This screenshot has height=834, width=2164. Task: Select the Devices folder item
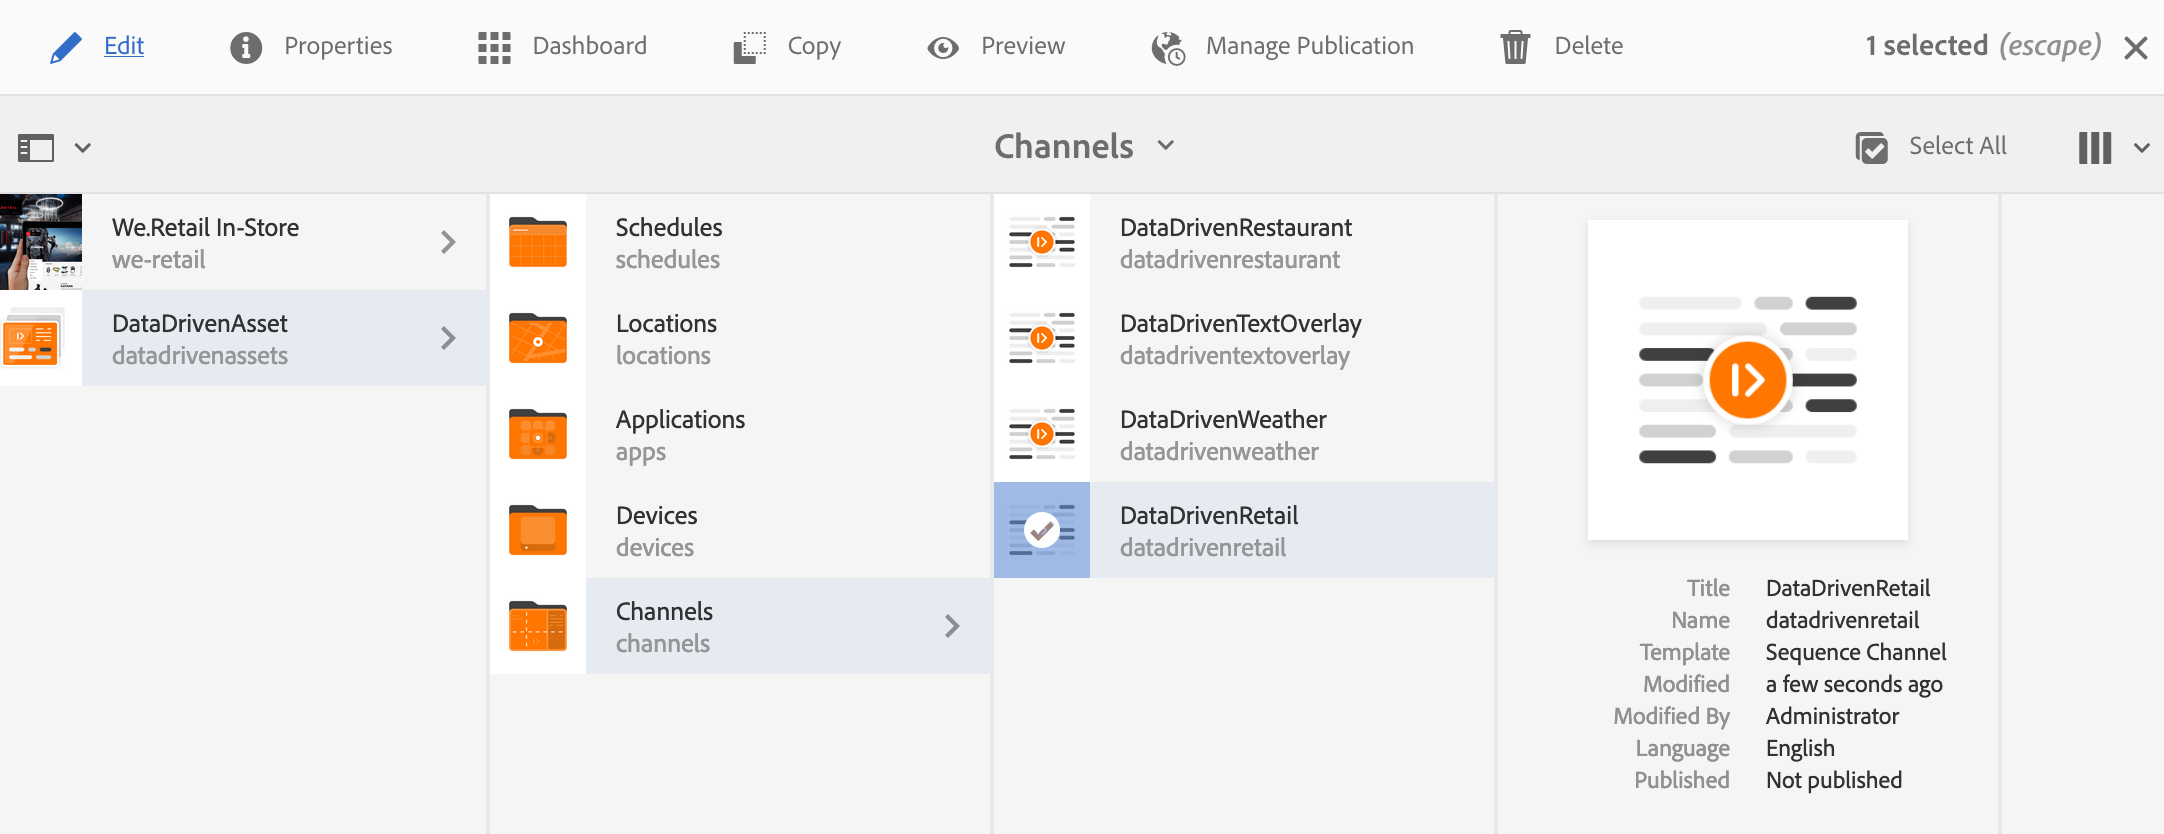[x=656, y=530]
